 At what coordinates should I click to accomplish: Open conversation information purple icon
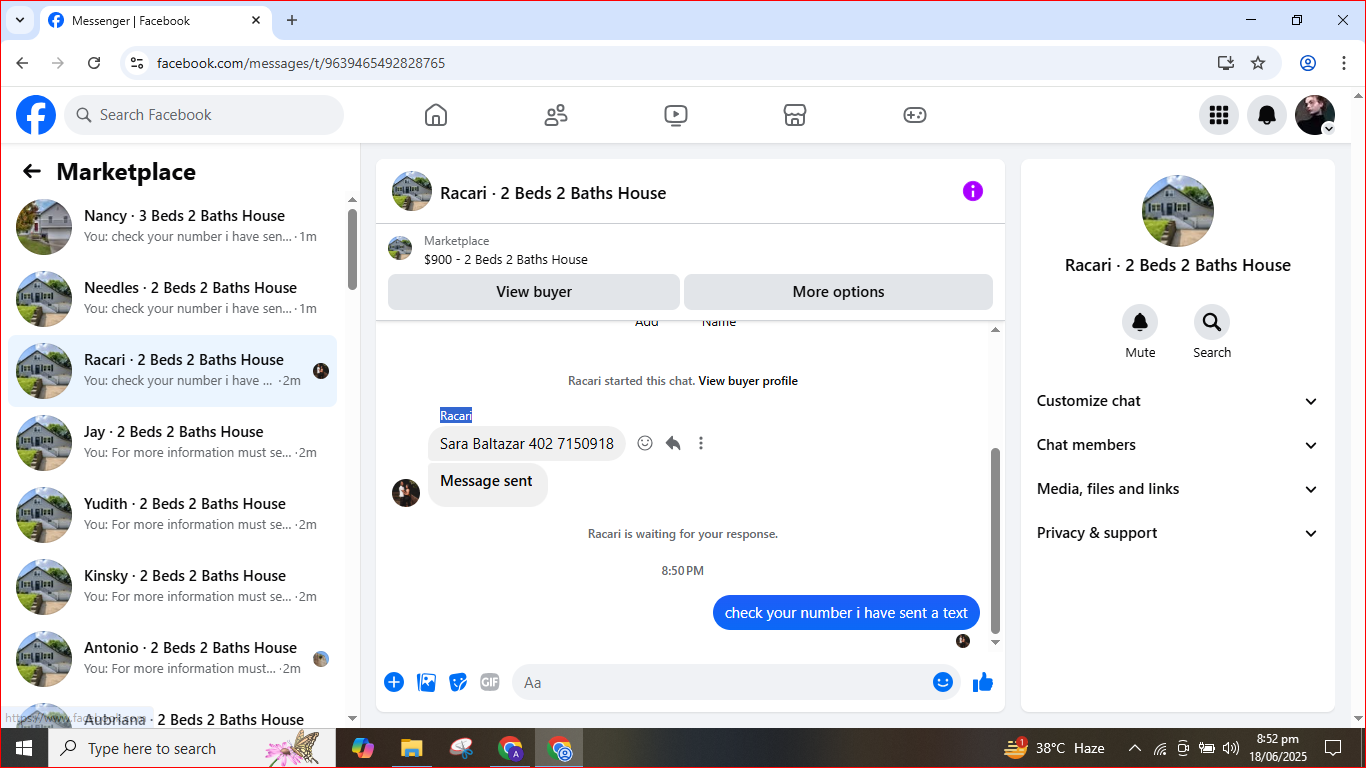tap(973, 191)
